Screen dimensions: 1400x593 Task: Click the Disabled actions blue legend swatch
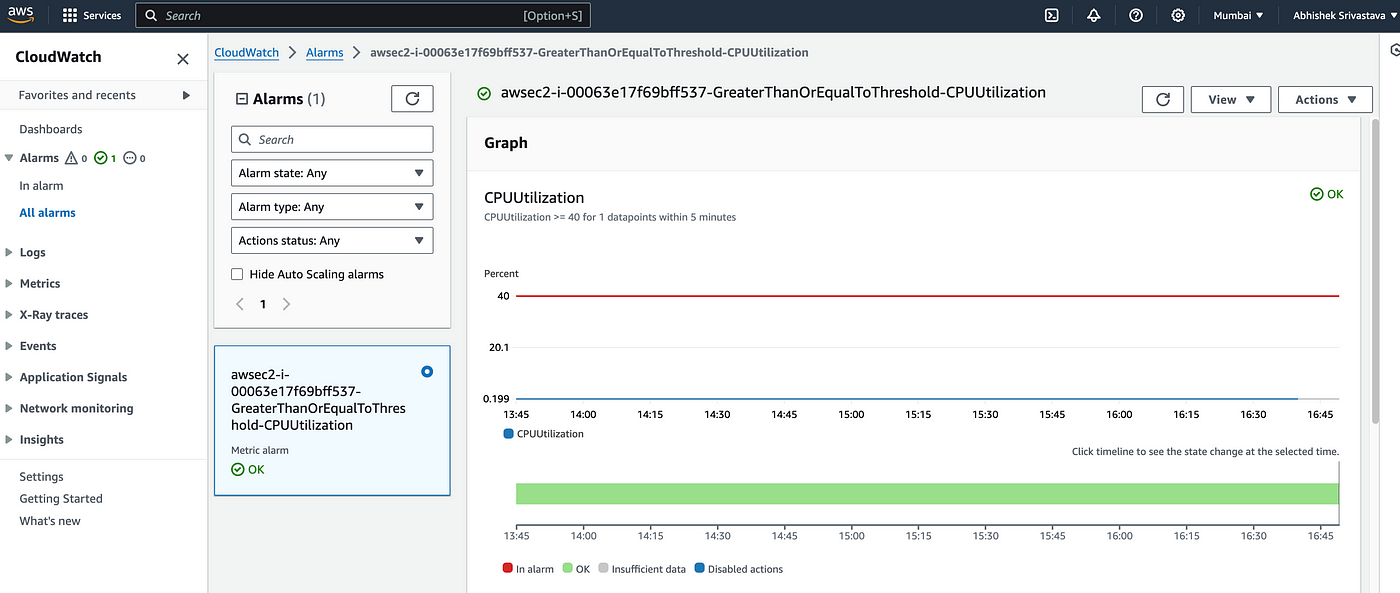tap(699, 569)
